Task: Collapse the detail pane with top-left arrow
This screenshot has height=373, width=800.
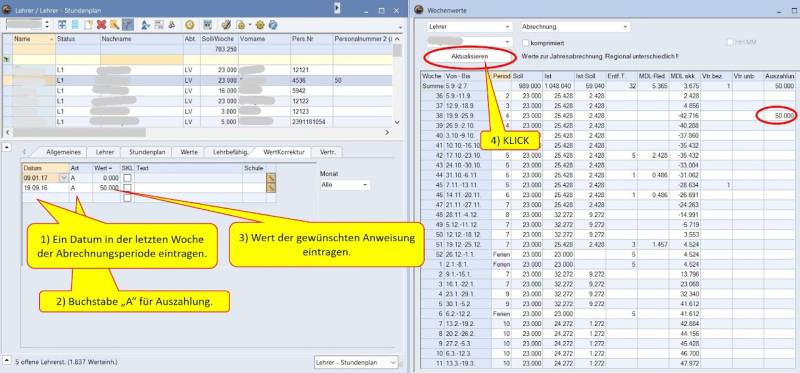Action: click(7, 147)
